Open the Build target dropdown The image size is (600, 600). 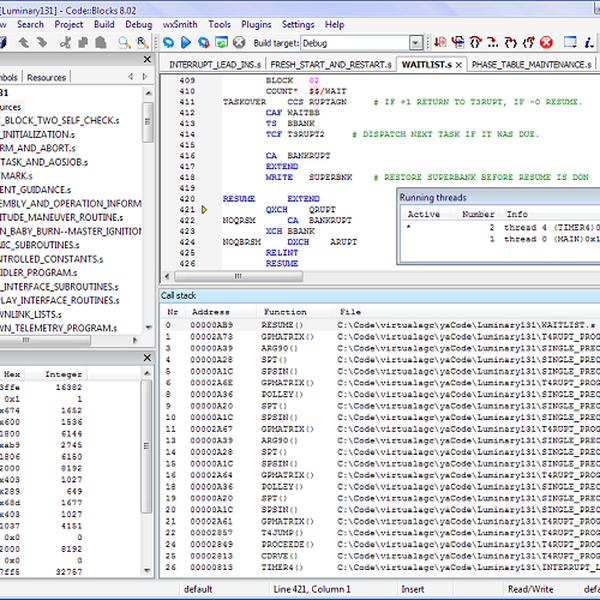tap(415, 44)
